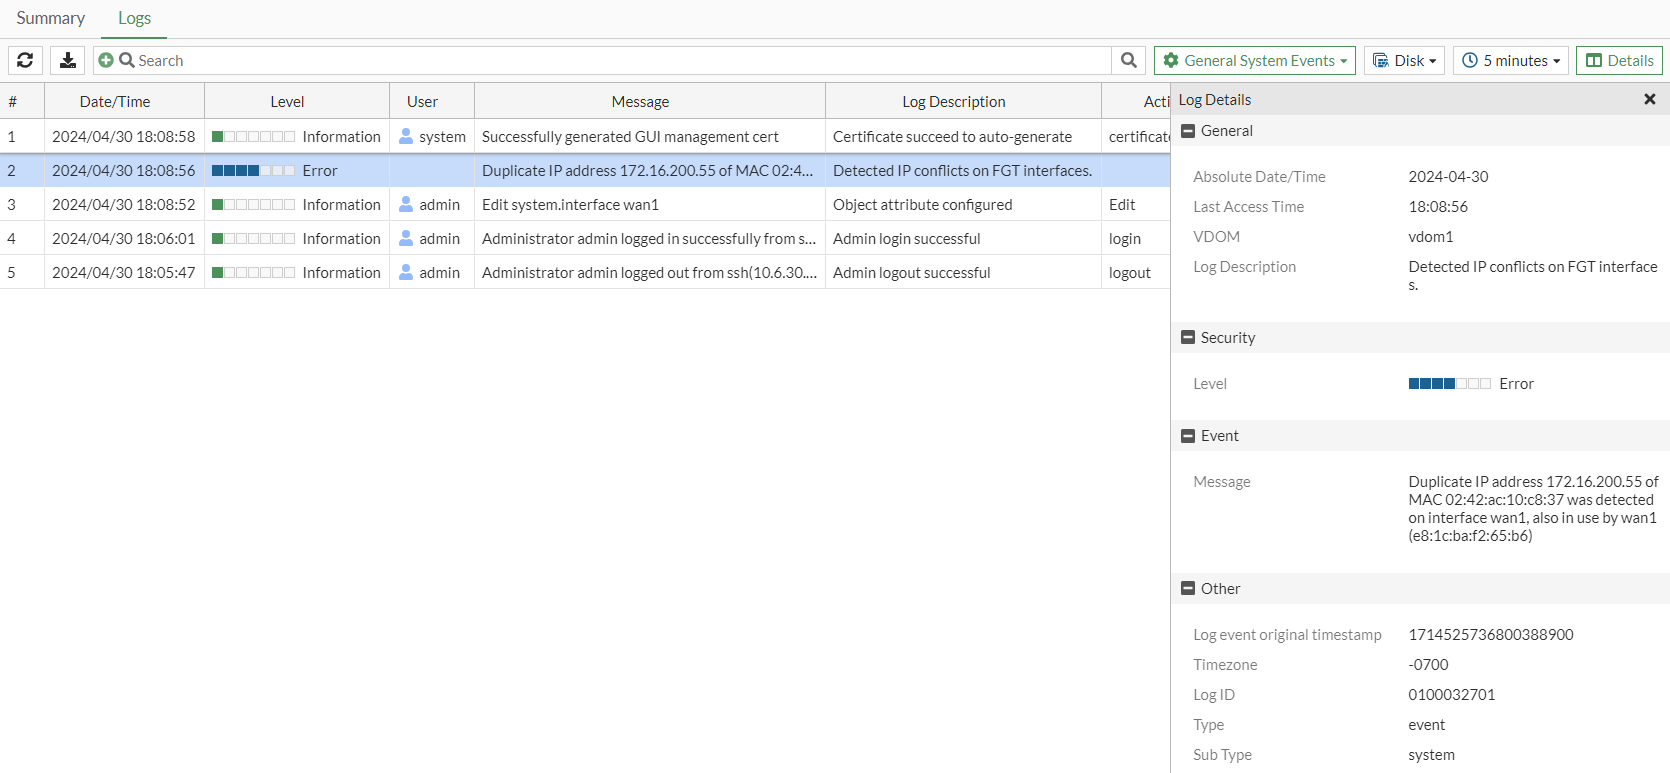Click the refresh logs icon
Image resolution: width=1670 pixels, height=773 pixels.
pos(25,60)
